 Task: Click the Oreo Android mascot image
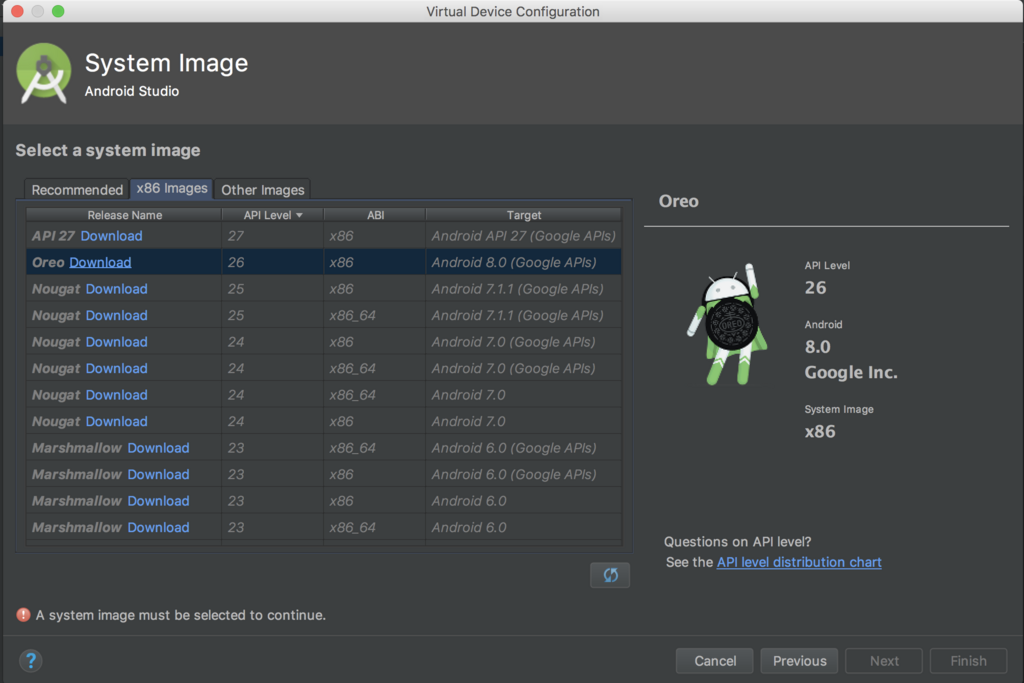[727, 325]
